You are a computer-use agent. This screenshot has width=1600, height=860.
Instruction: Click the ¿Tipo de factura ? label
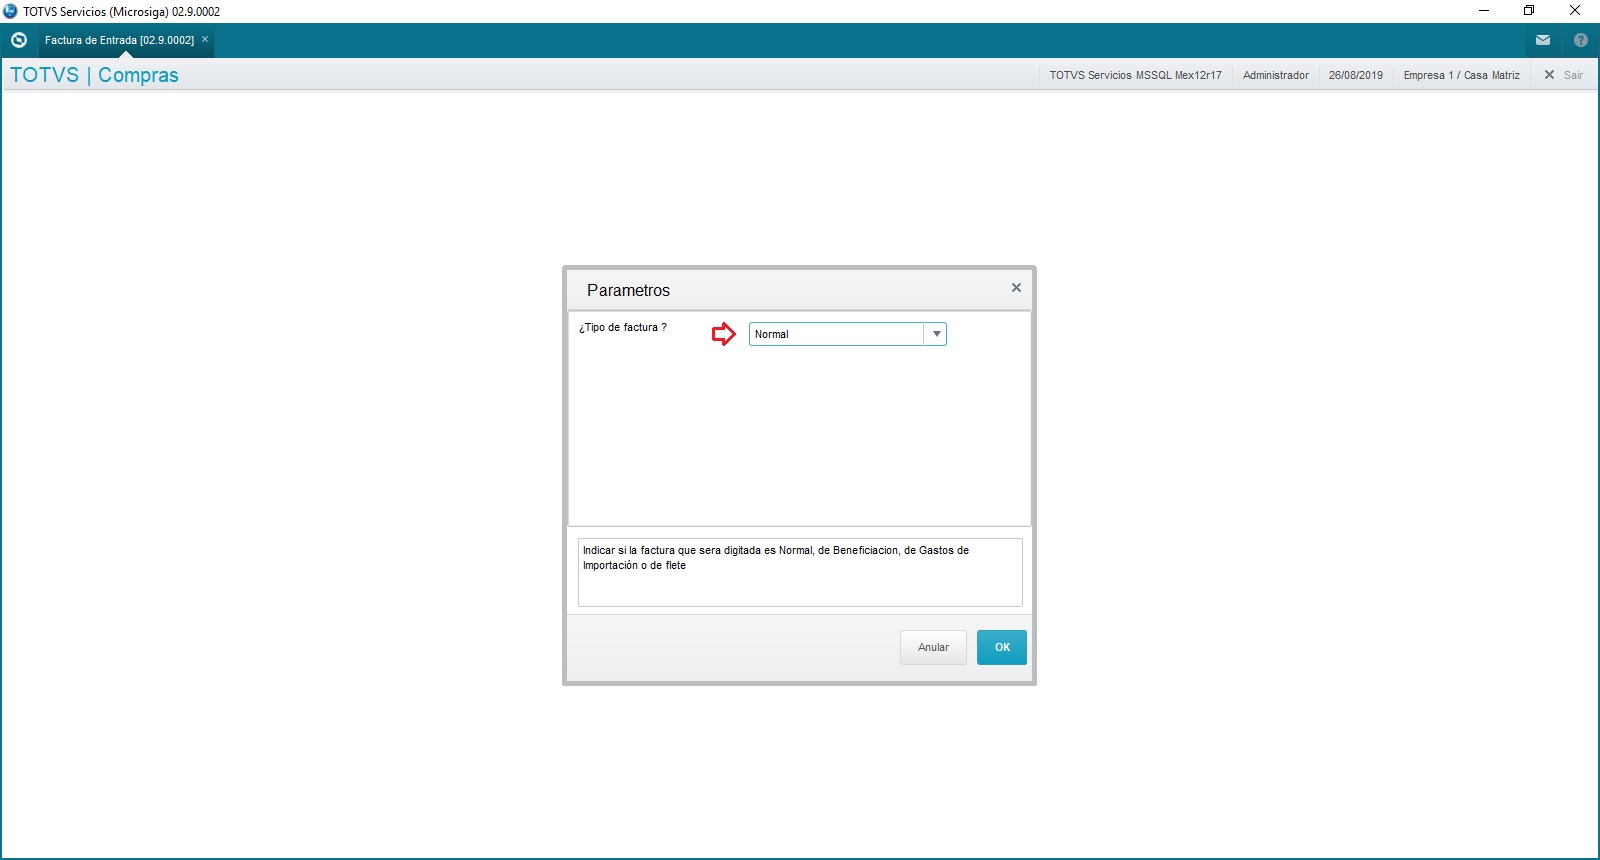point(623,327)
